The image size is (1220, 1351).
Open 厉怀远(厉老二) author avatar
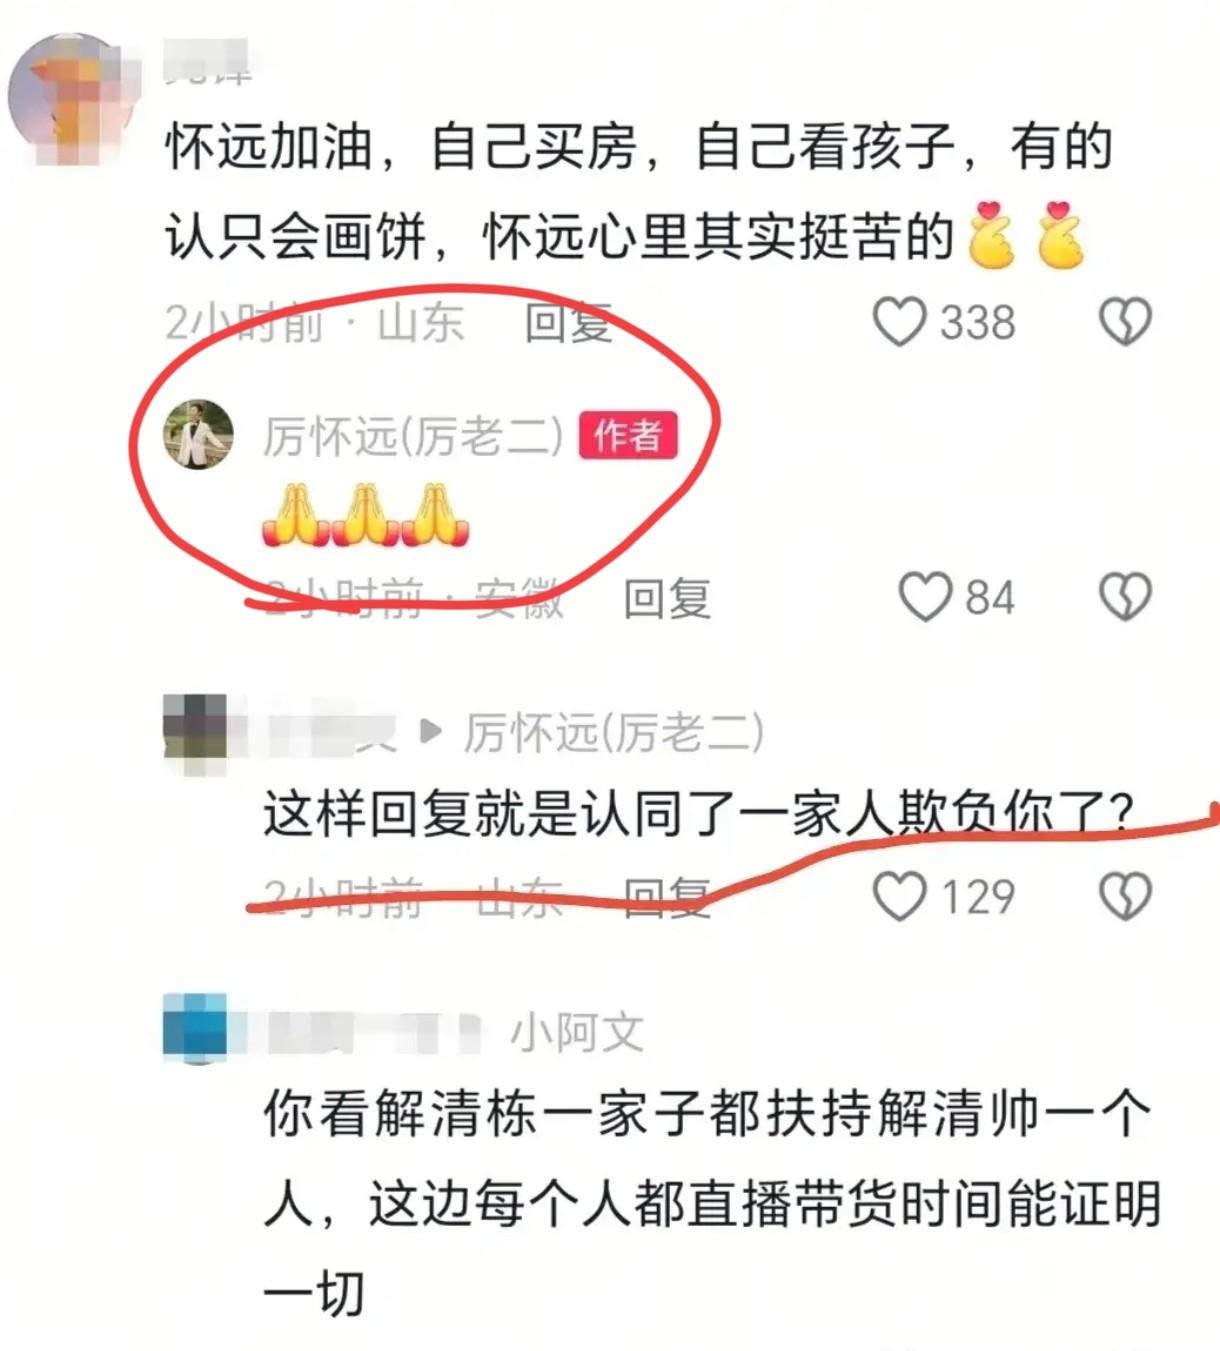point(198,434)
